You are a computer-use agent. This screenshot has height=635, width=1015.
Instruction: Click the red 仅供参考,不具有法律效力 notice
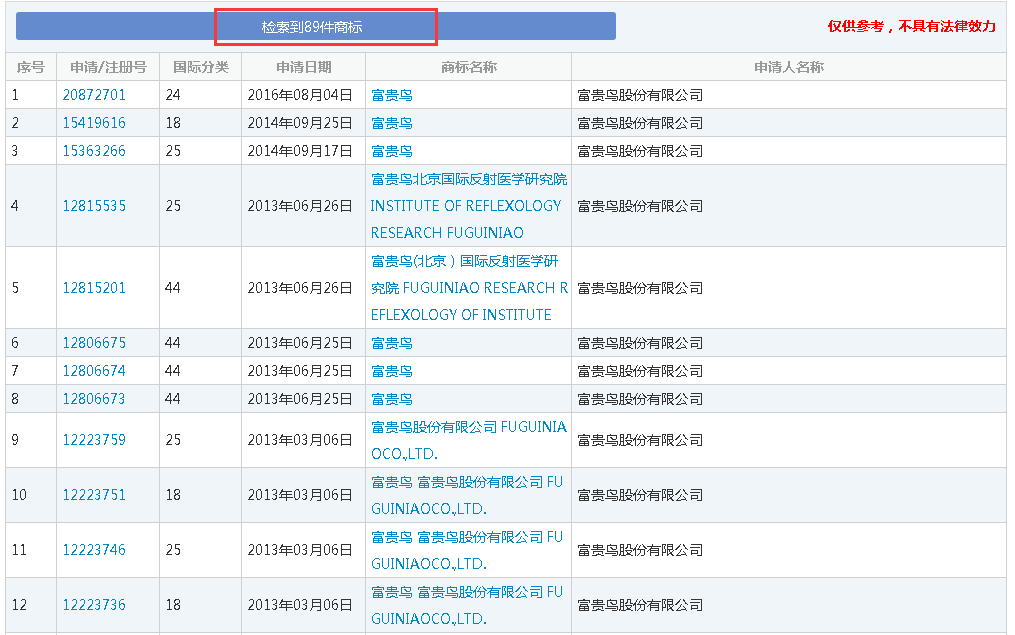pos(911,26)
